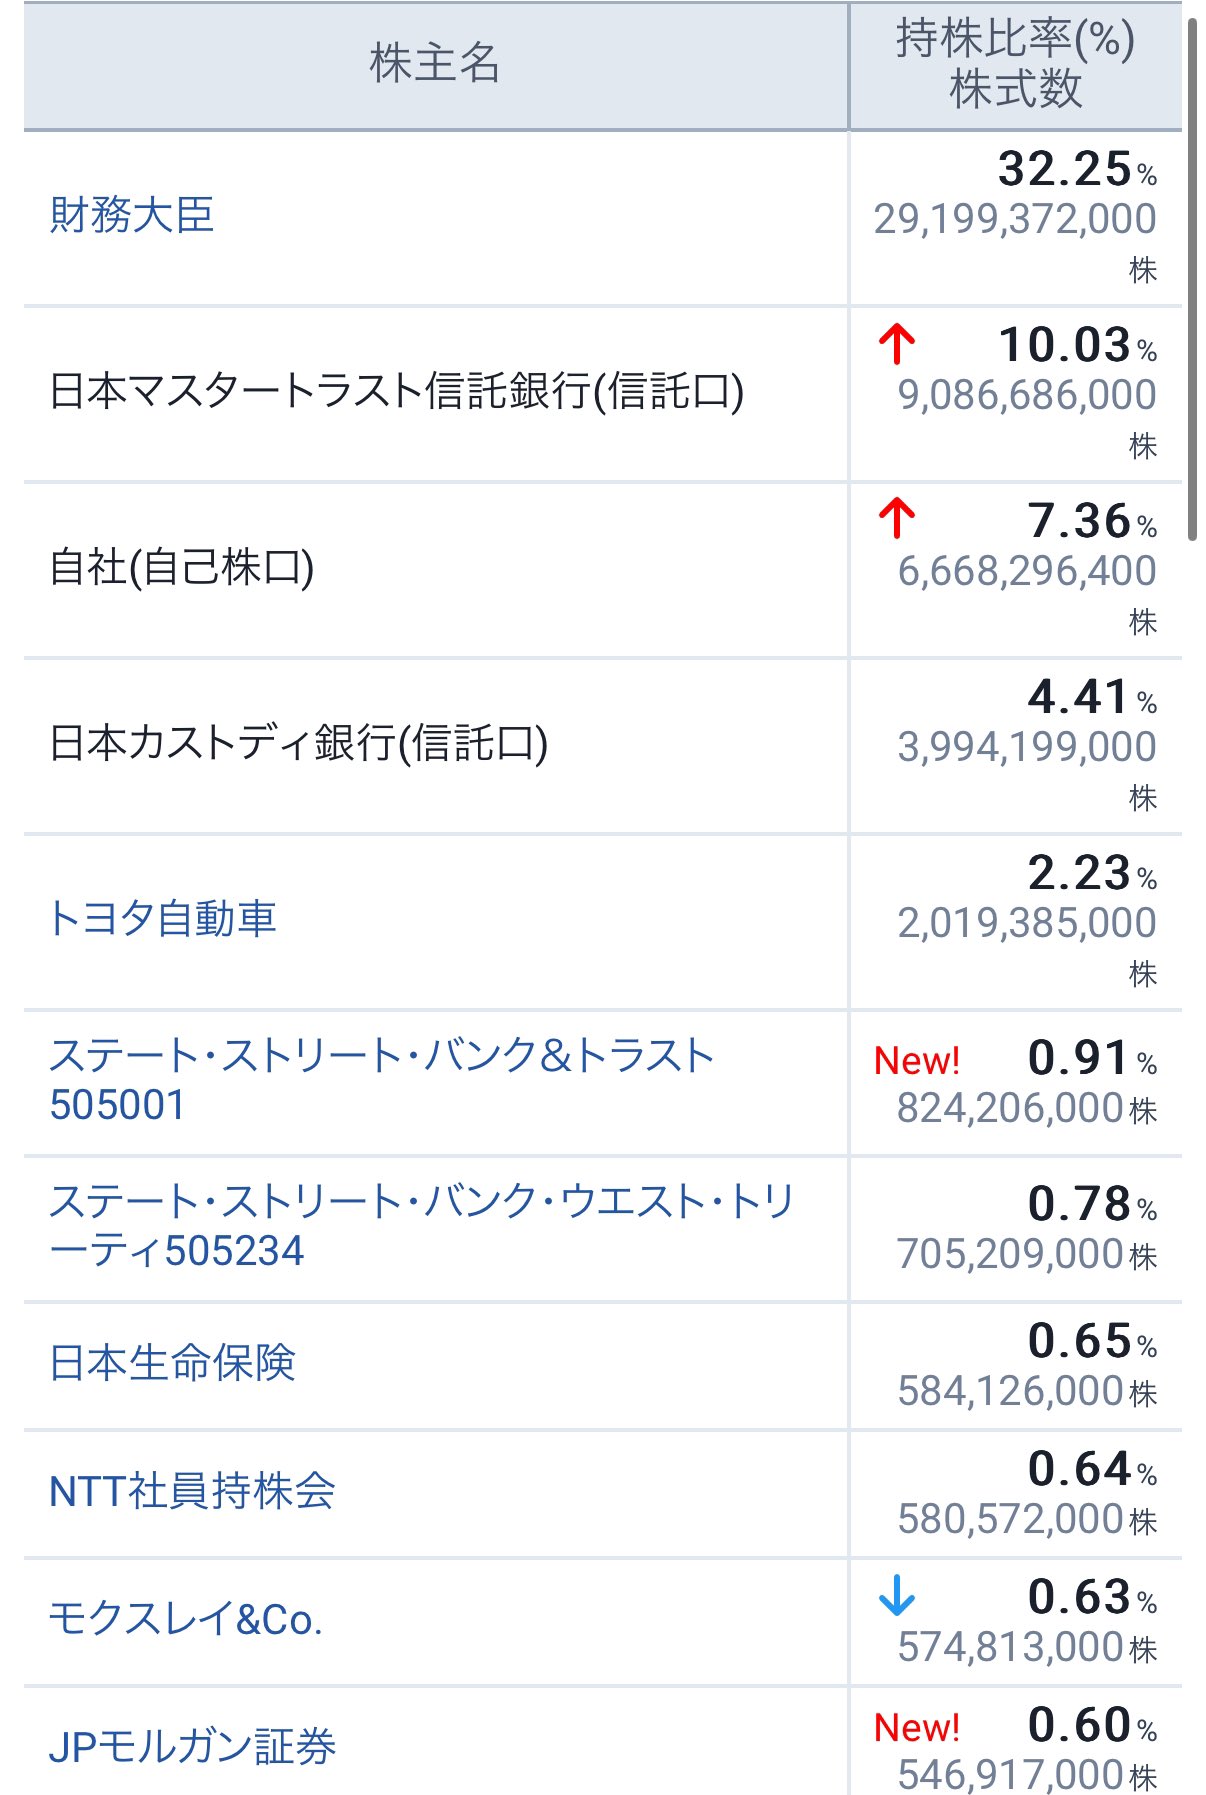The image size is (1206, 1795).
Task: Open the モクスレイ&Co. shareholder link
Action: pos(186,1619)
